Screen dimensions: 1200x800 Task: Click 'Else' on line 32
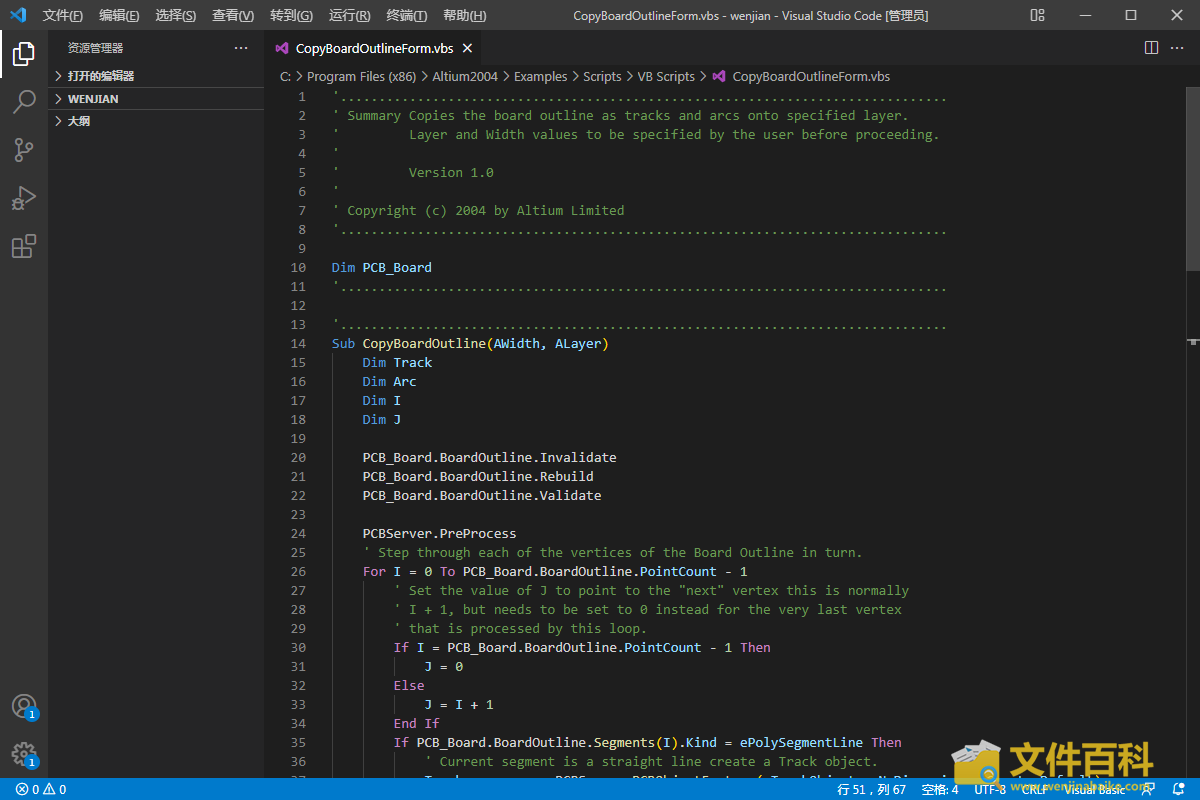pyautogui.click(x=409, y=686)
